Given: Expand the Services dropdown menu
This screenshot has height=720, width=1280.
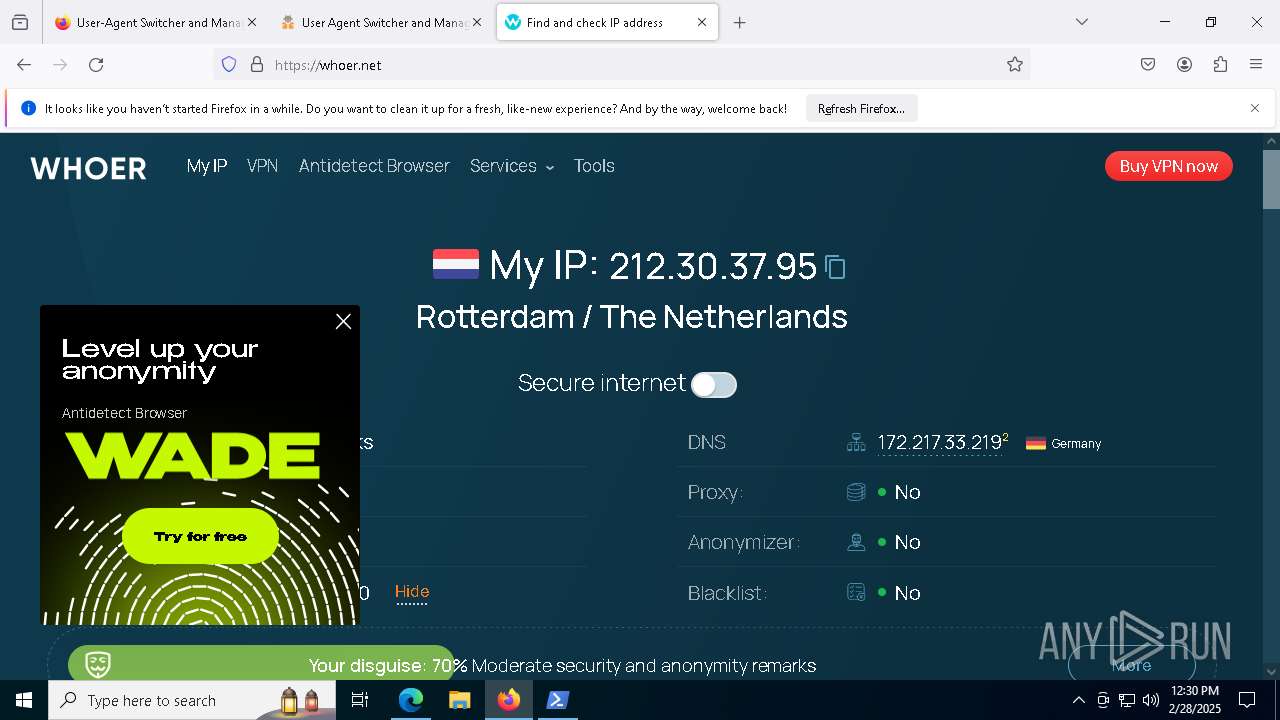Looking at the screenshot, I should coord(512,166).
